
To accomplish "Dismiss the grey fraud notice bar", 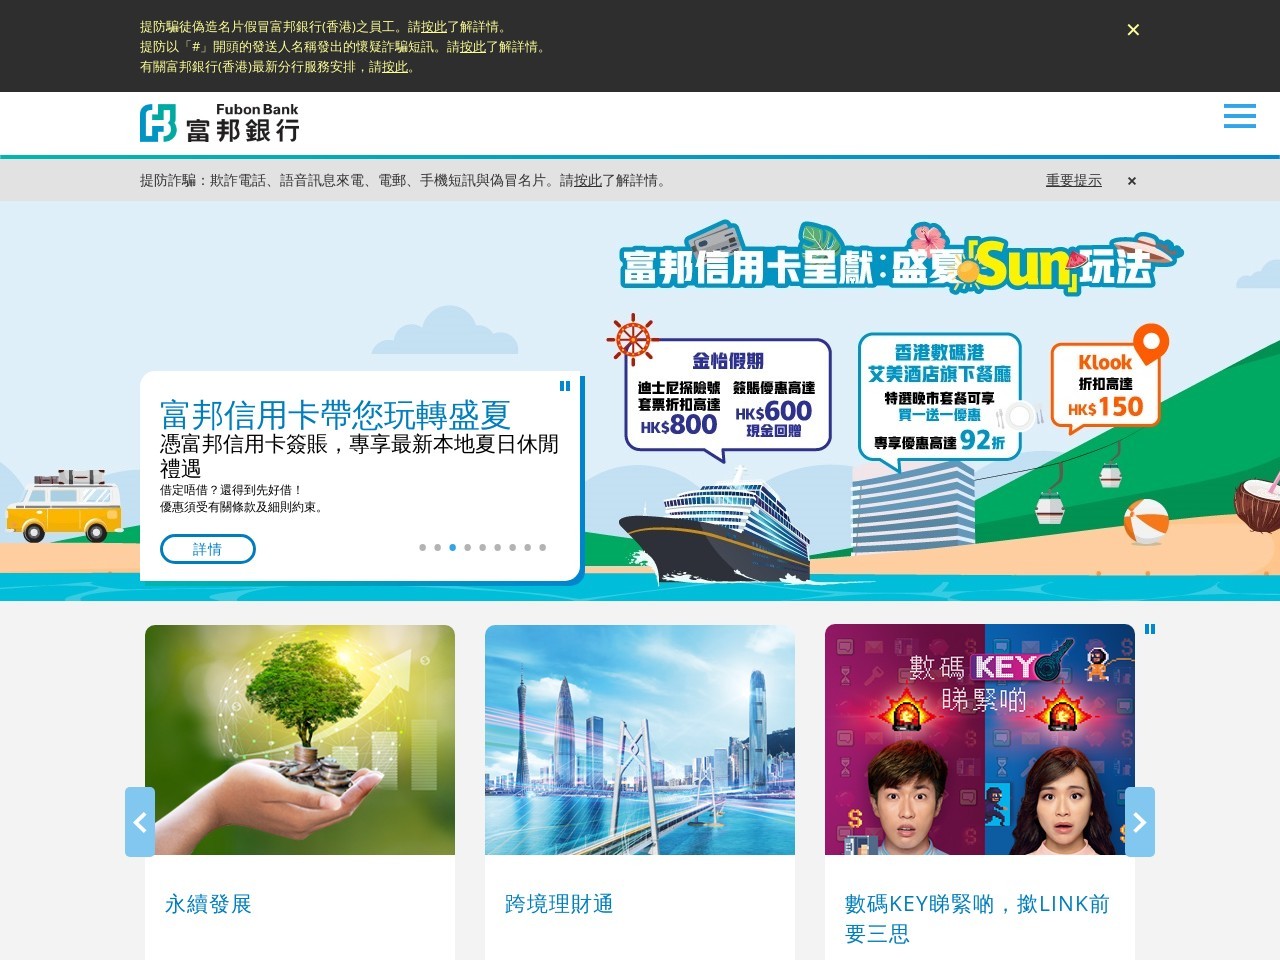I will [x=1132, y=181].
